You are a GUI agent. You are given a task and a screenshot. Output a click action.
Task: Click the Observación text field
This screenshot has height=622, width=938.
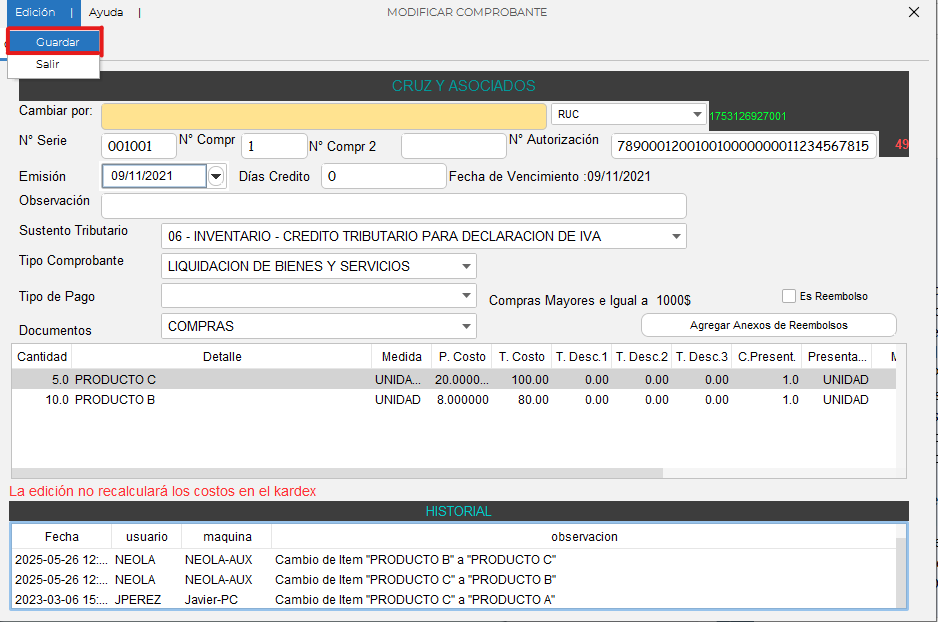pyautogui.click(x=393, y=206)
